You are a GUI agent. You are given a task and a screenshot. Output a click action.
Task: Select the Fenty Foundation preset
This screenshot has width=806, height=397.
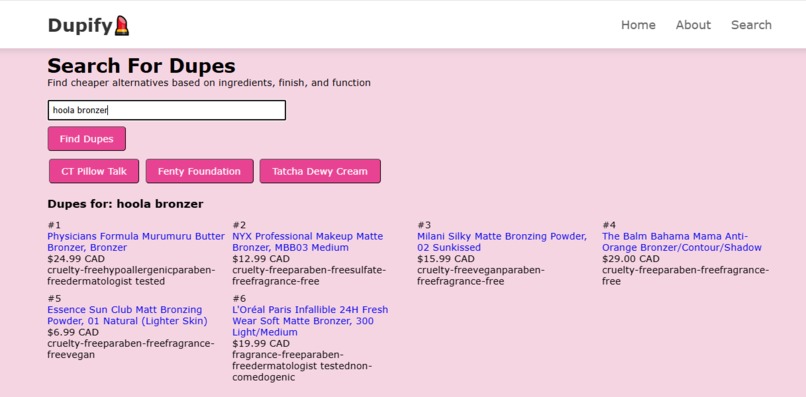[199, 171]
